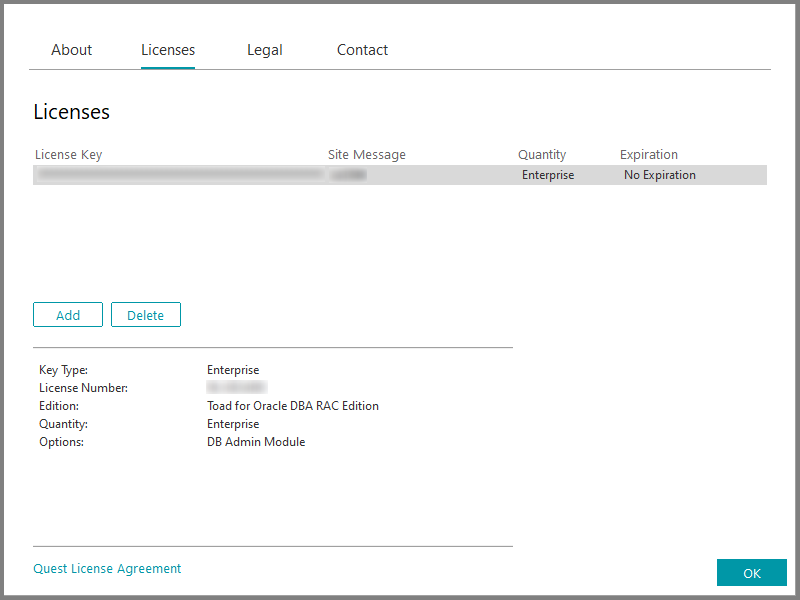Click the 'License Number:' label
800x600 pixels.
point(84,388)
